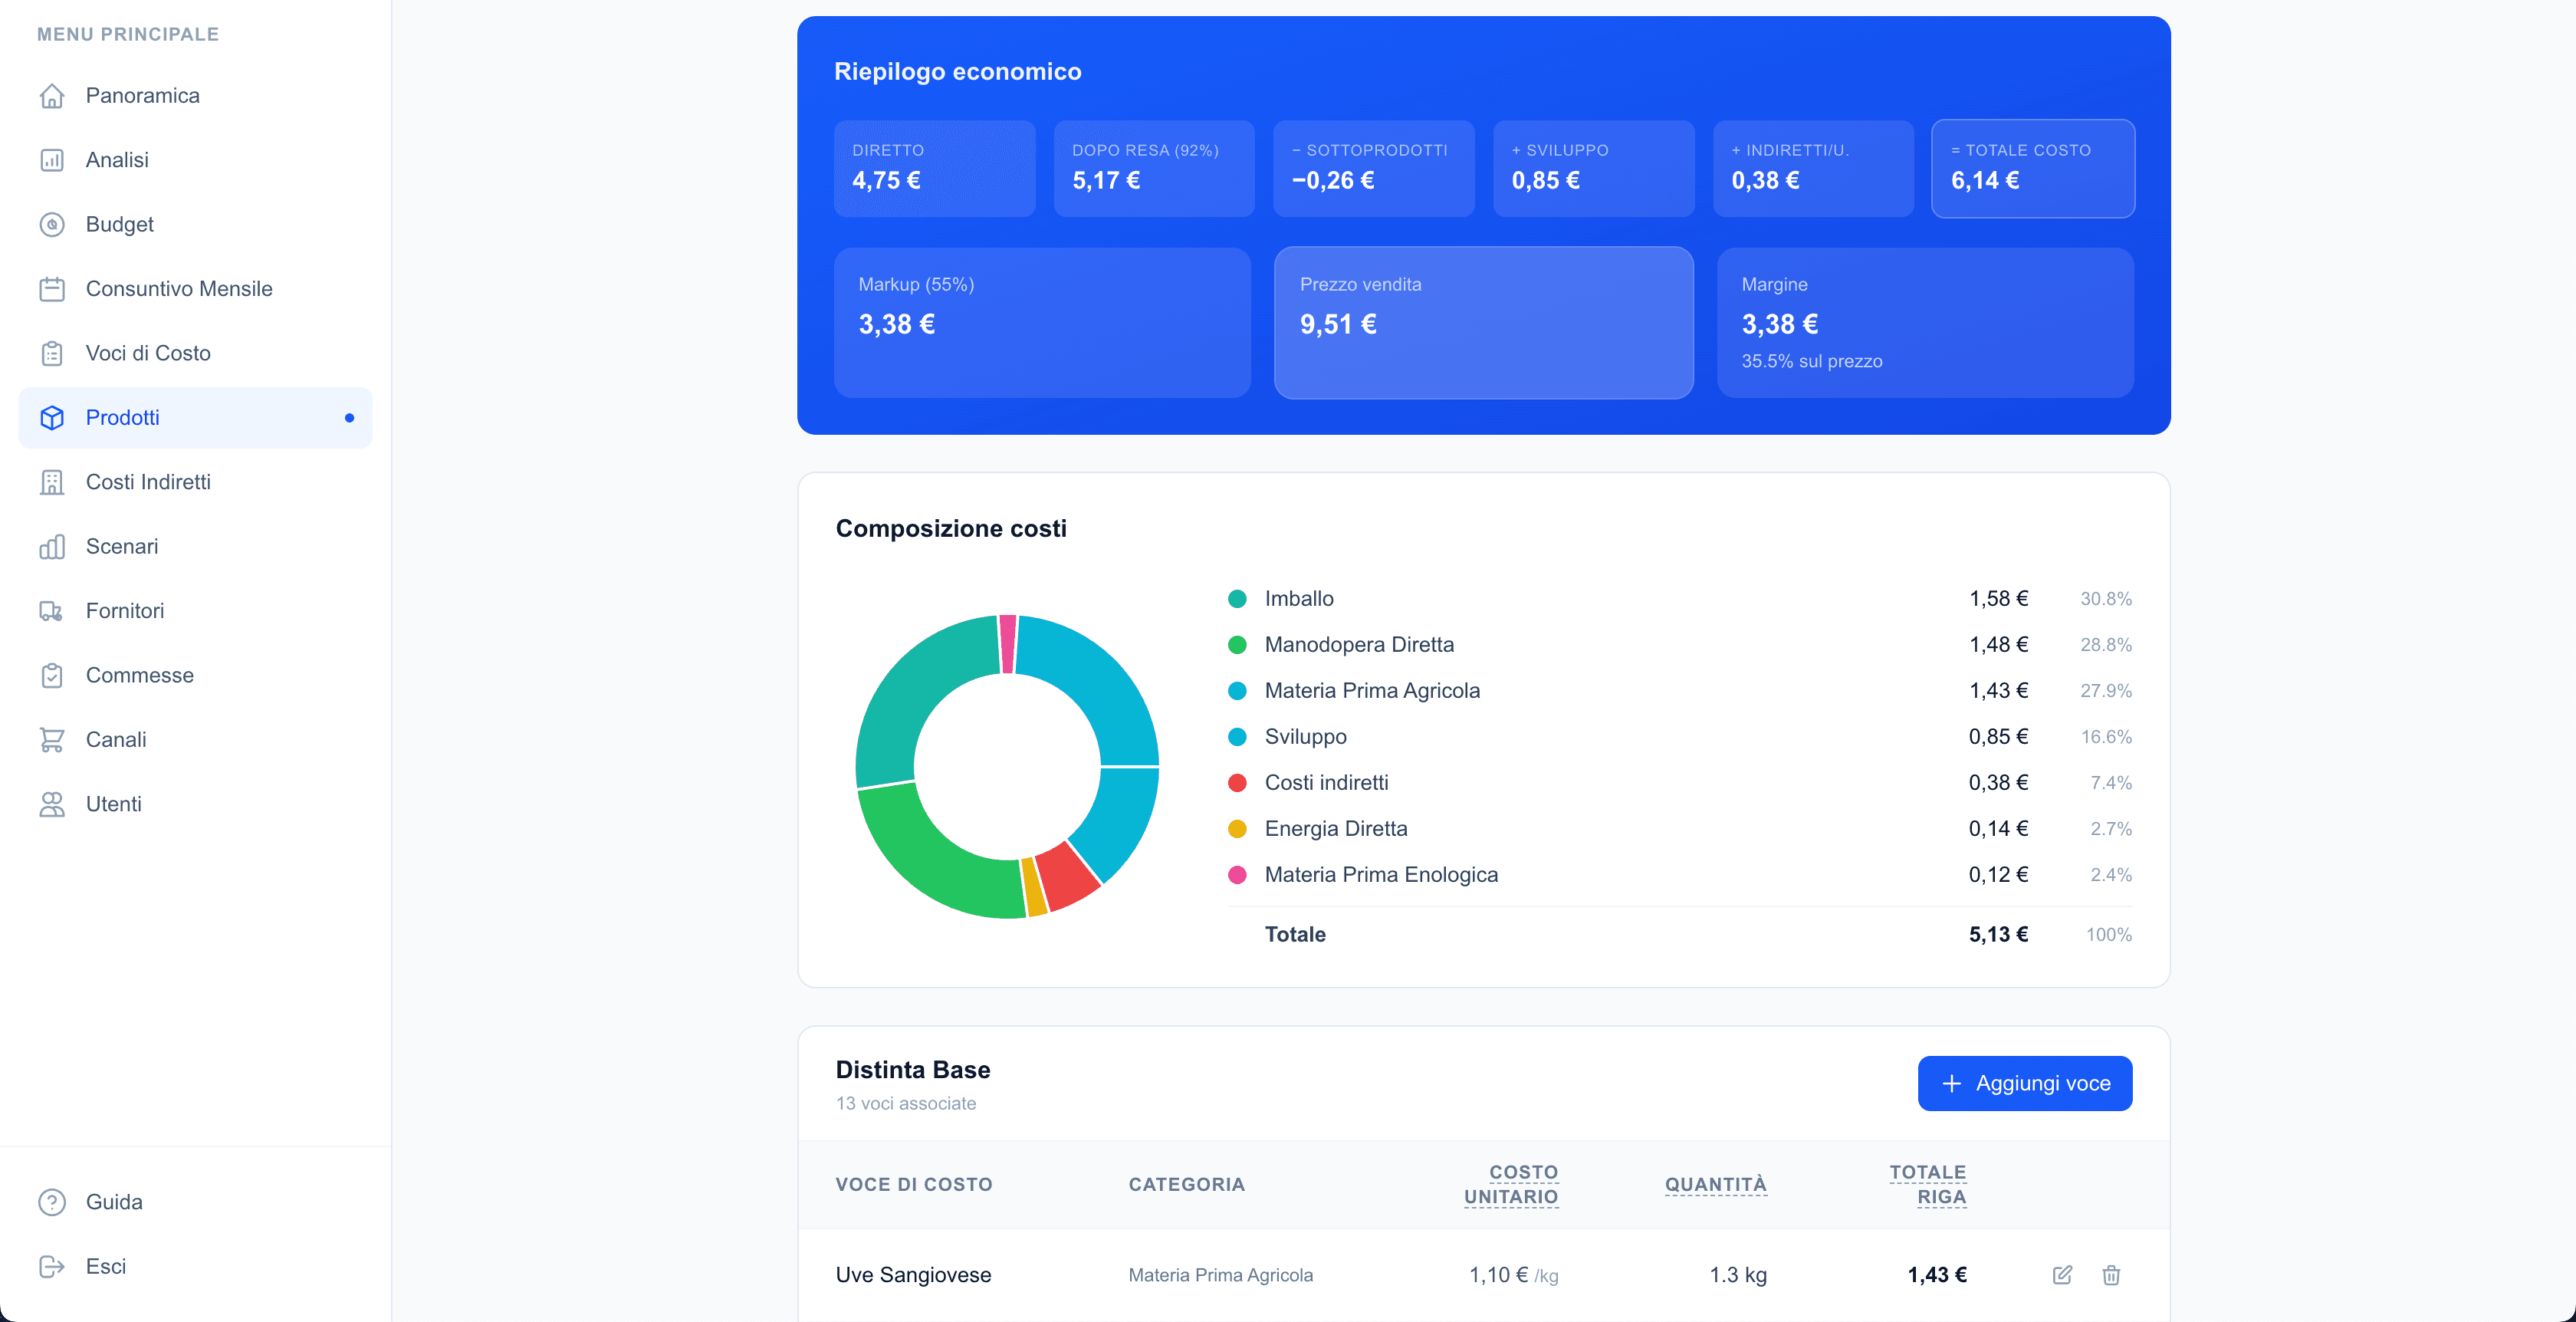Click the Commesse clipboard-check icon

click(x=52, y=676)
